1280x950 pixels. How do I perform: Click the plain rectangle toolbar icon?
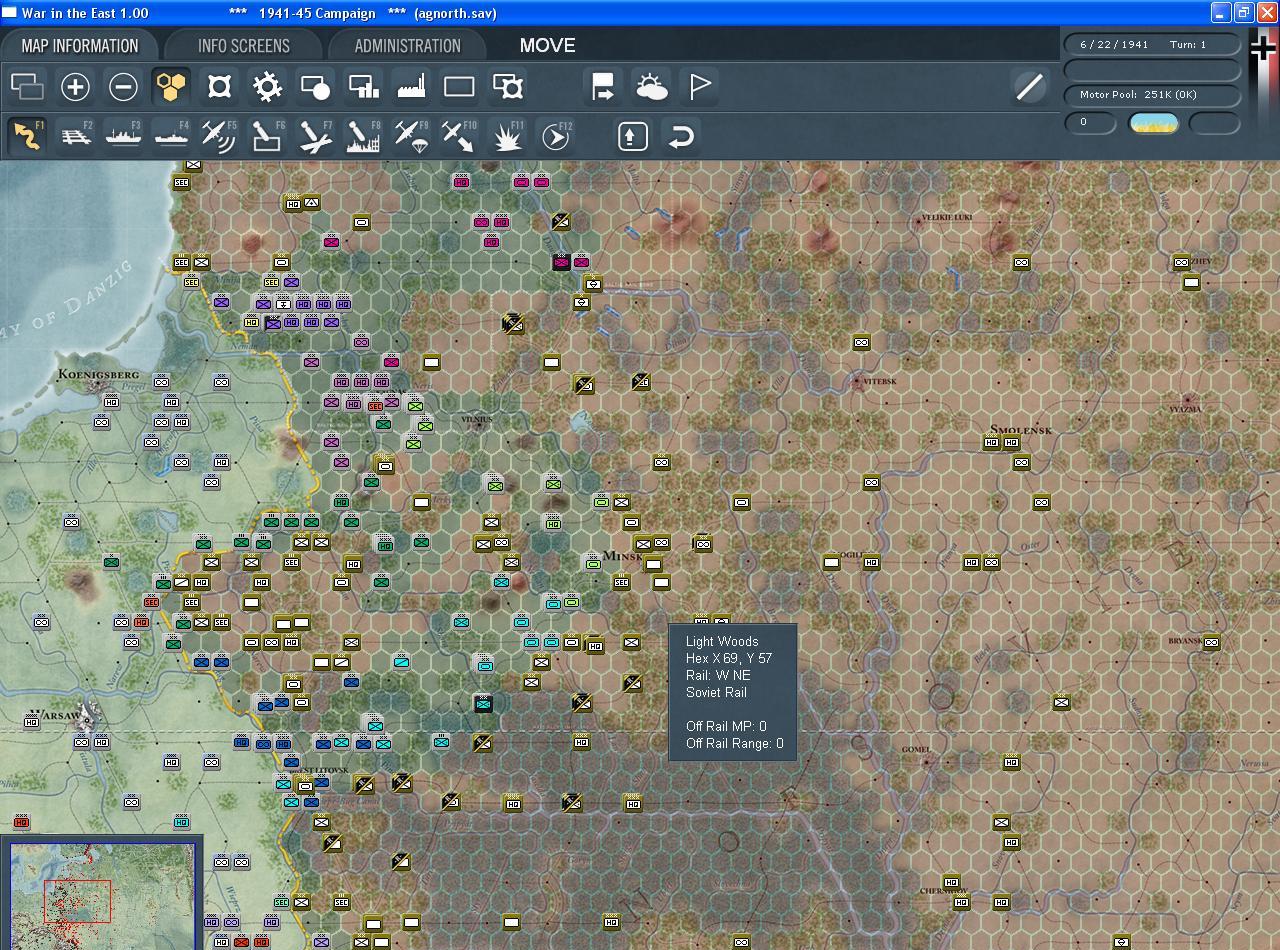459,87
